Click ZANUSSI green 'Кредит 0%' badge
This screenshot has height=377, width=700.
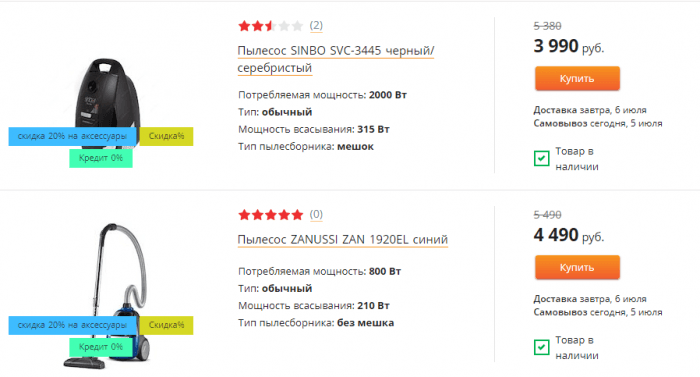101,347
